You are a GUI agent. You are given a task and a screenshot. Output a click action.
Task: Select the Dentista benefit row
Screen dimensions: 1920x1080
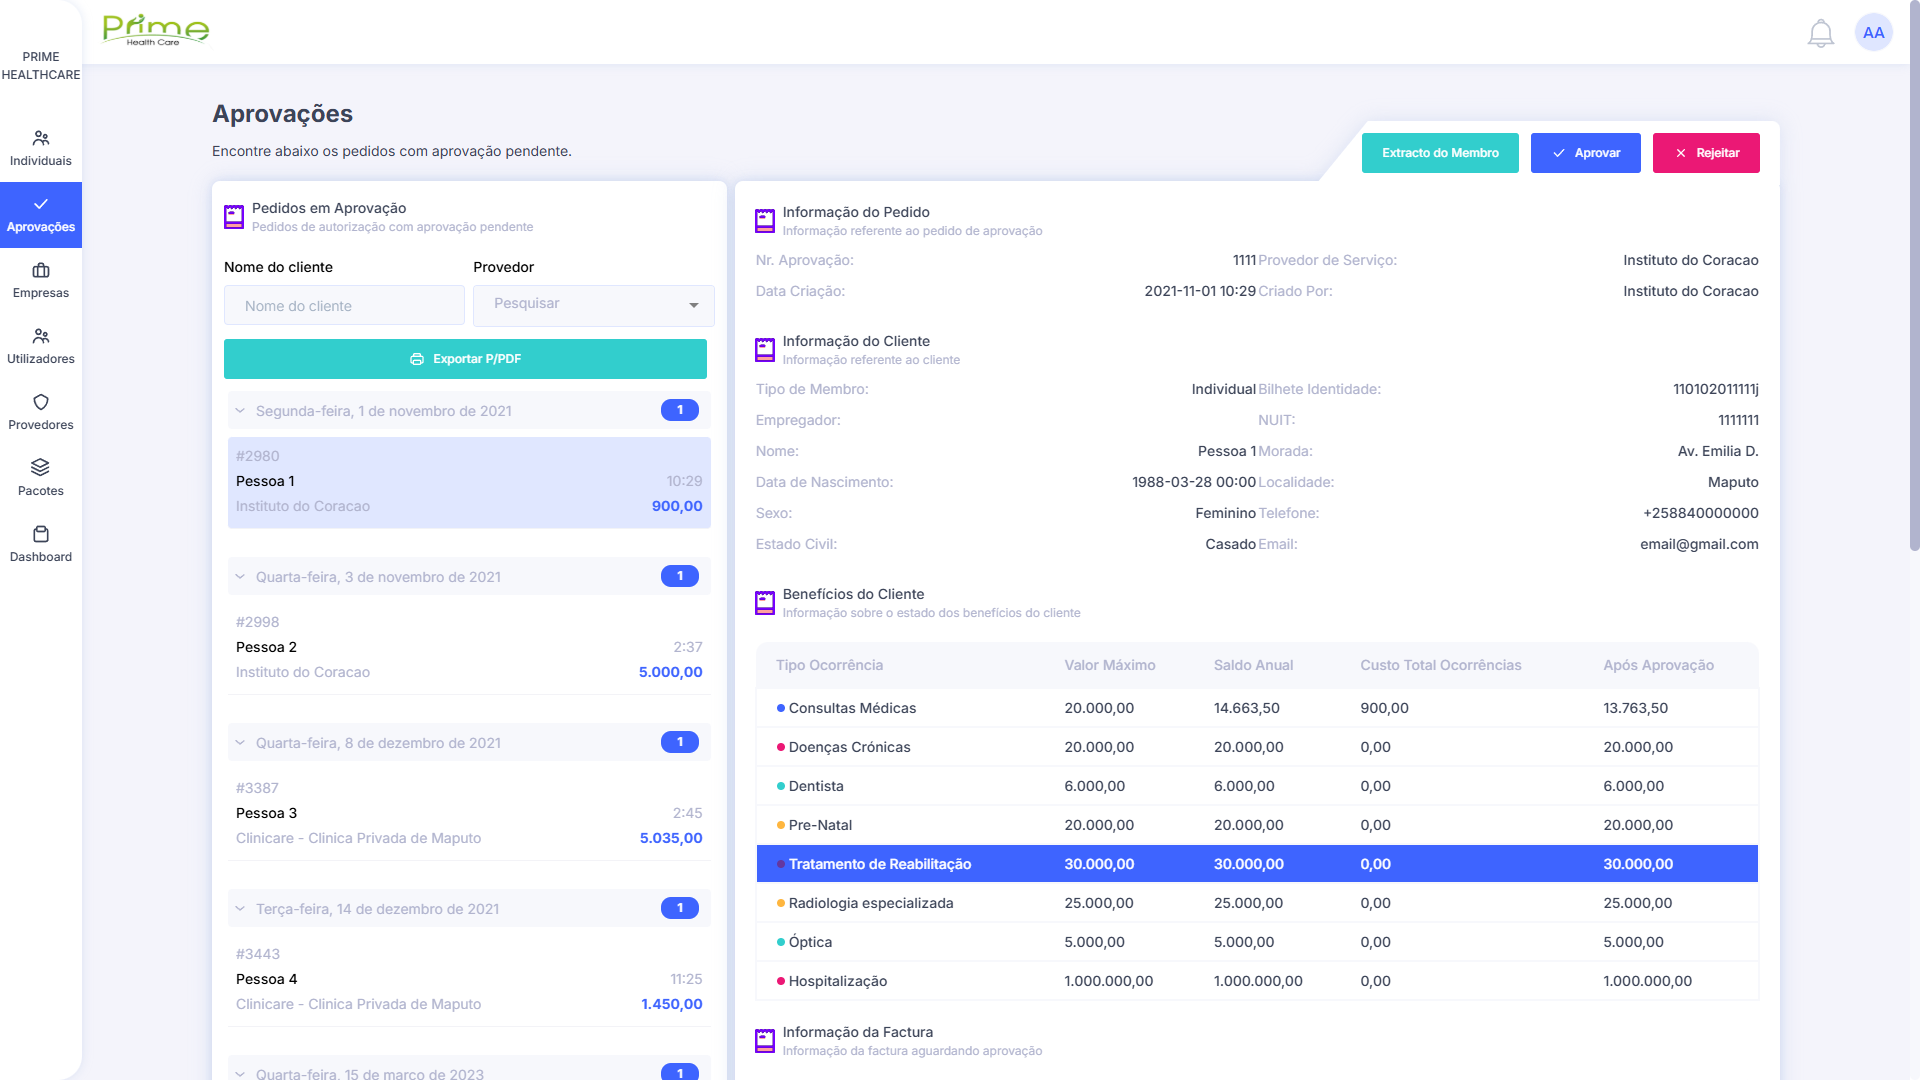click(1257, 786)
